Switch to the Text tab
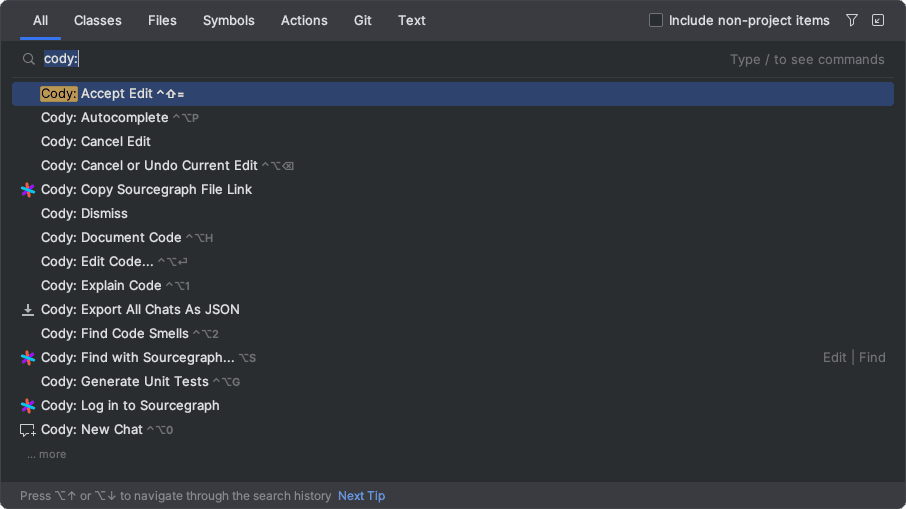The height and width of the screenshot is (509, 906). (x=412, y=21)
